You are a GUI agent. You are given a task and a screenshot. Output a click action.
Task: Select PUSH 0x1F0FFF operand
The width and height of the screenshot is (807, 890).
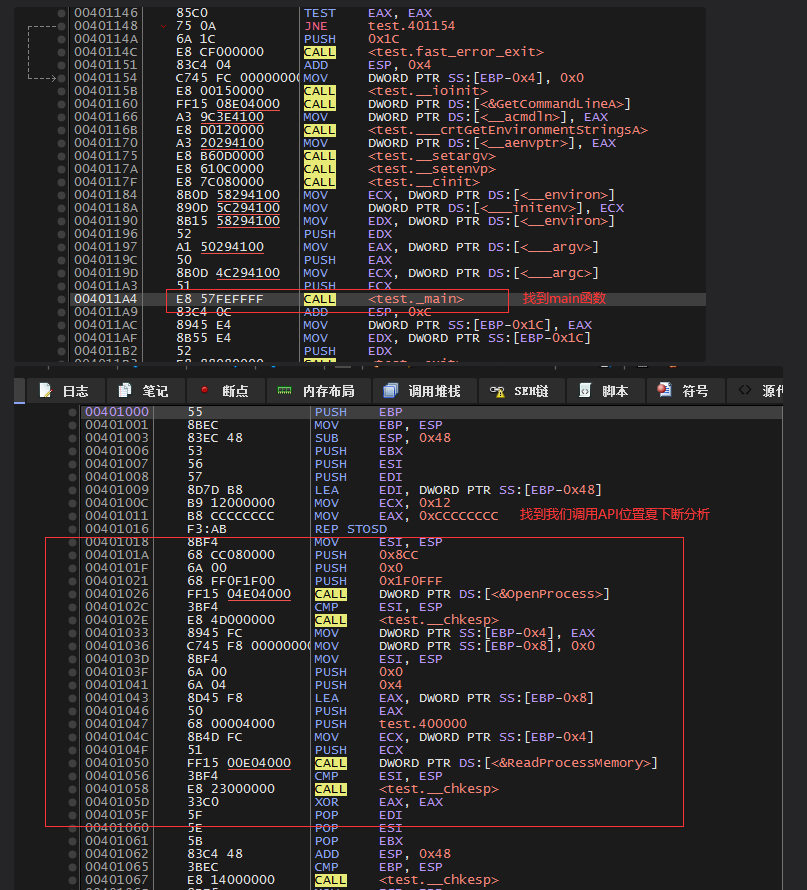(x=411, y=581)
